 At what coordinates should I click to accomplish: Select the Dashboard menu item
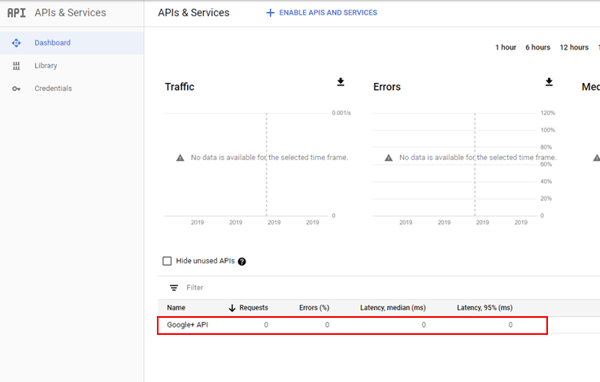pyautogui.click(x=72, y=43)
